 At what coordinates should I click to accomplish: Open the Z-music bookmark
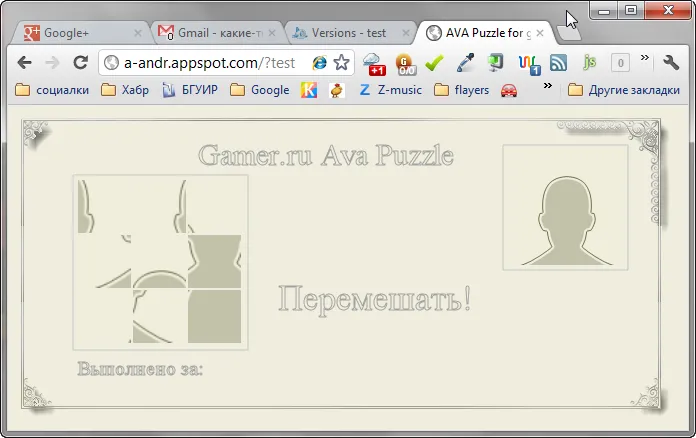click(x=390, y=90)
